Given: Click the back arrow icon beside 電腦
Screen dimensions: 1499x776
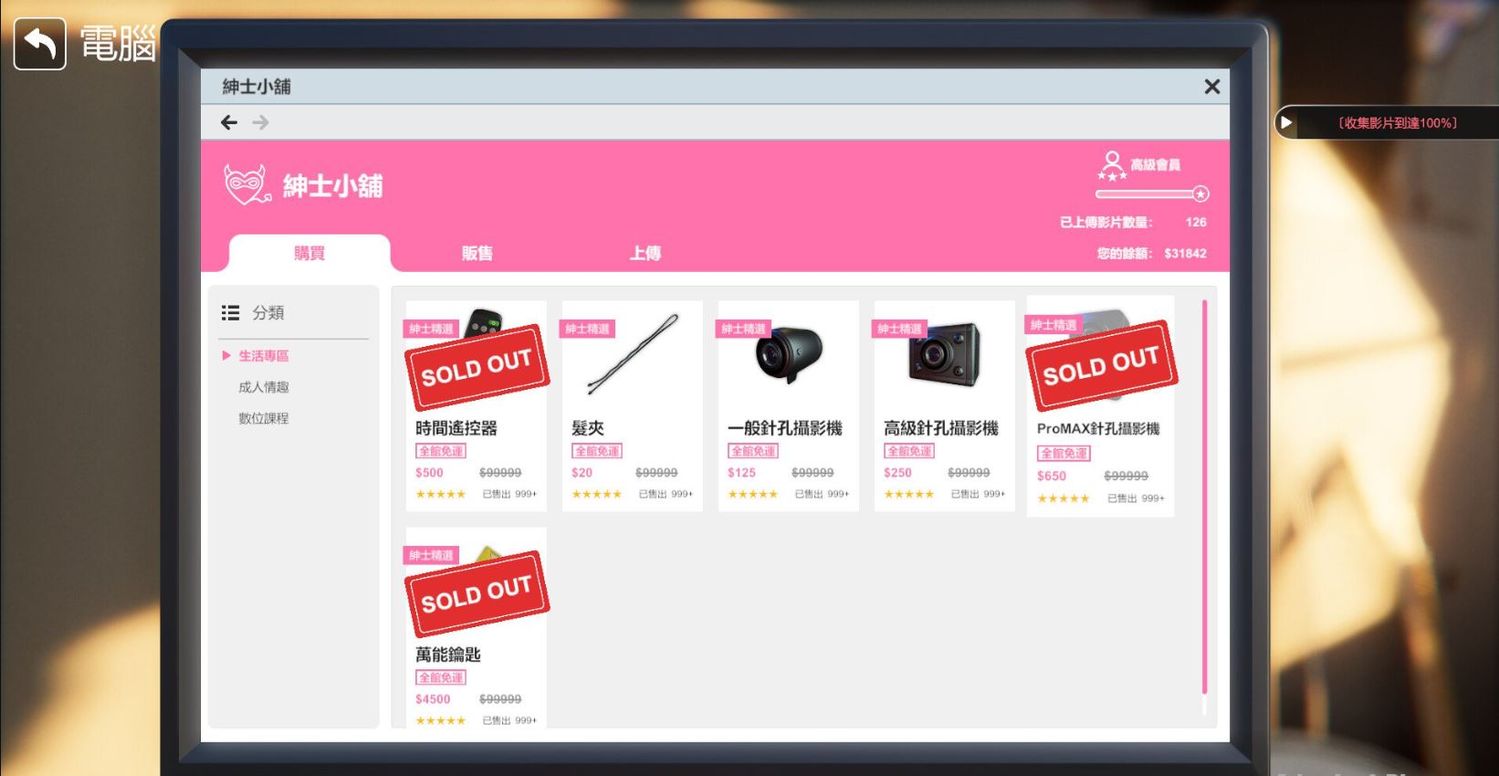Looking at the screenshot, I should coord(40,44).
